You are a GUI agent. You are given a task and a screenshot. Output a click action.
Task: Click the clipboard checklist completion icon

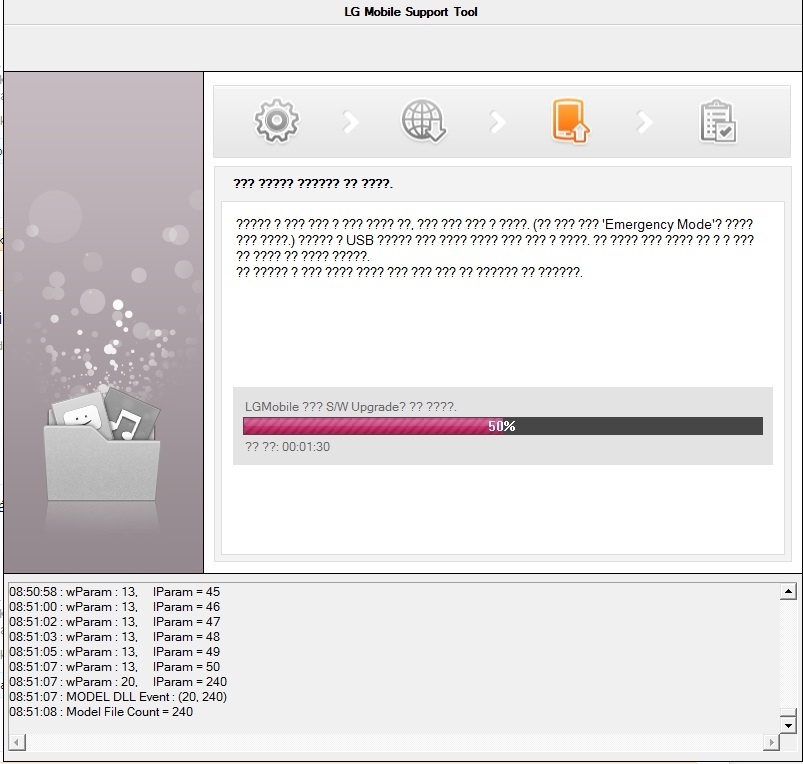coord(717,122)
